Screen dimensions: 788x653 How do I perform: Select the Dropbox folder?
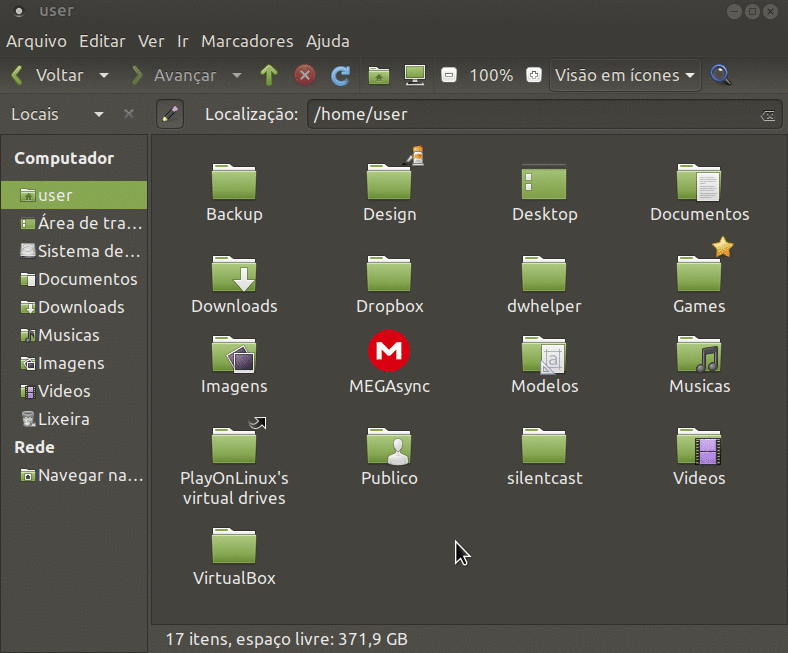pyautogui.click(x=389, y=285)
